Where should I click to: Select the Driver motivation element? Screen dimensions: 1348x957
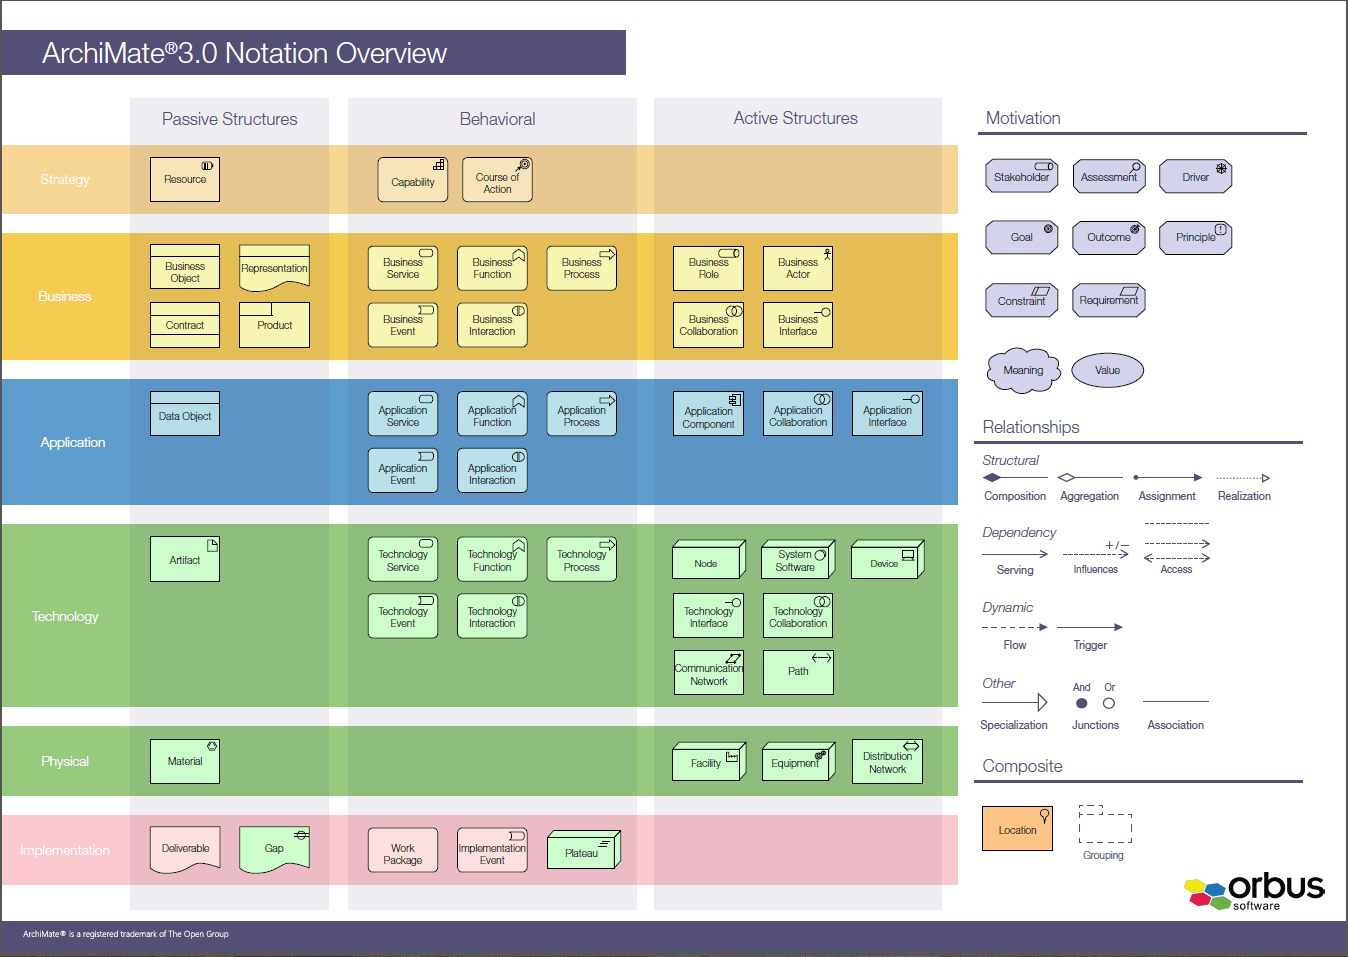tap(1195, 176)
